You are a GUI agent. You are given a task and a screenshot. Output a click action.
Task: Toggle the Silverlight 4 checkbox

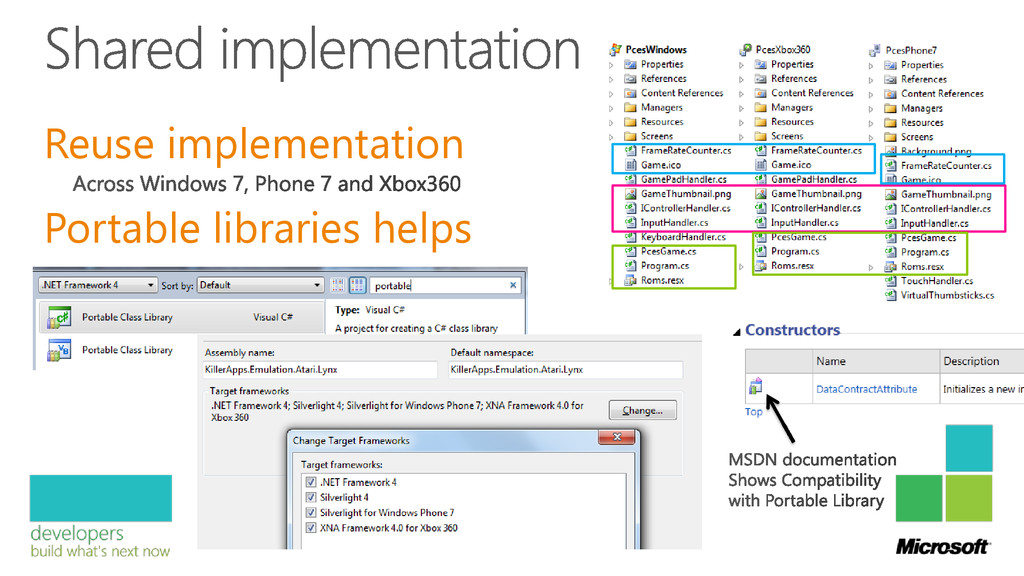pos(311,497)
